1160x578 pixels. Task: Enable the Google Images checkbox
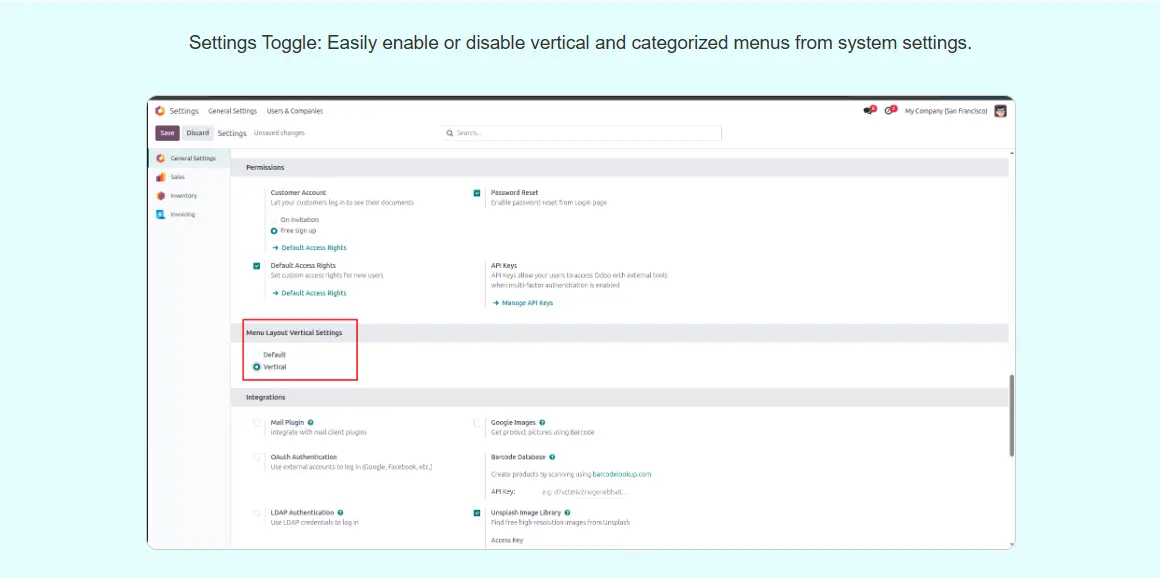[x=477, y=423]
